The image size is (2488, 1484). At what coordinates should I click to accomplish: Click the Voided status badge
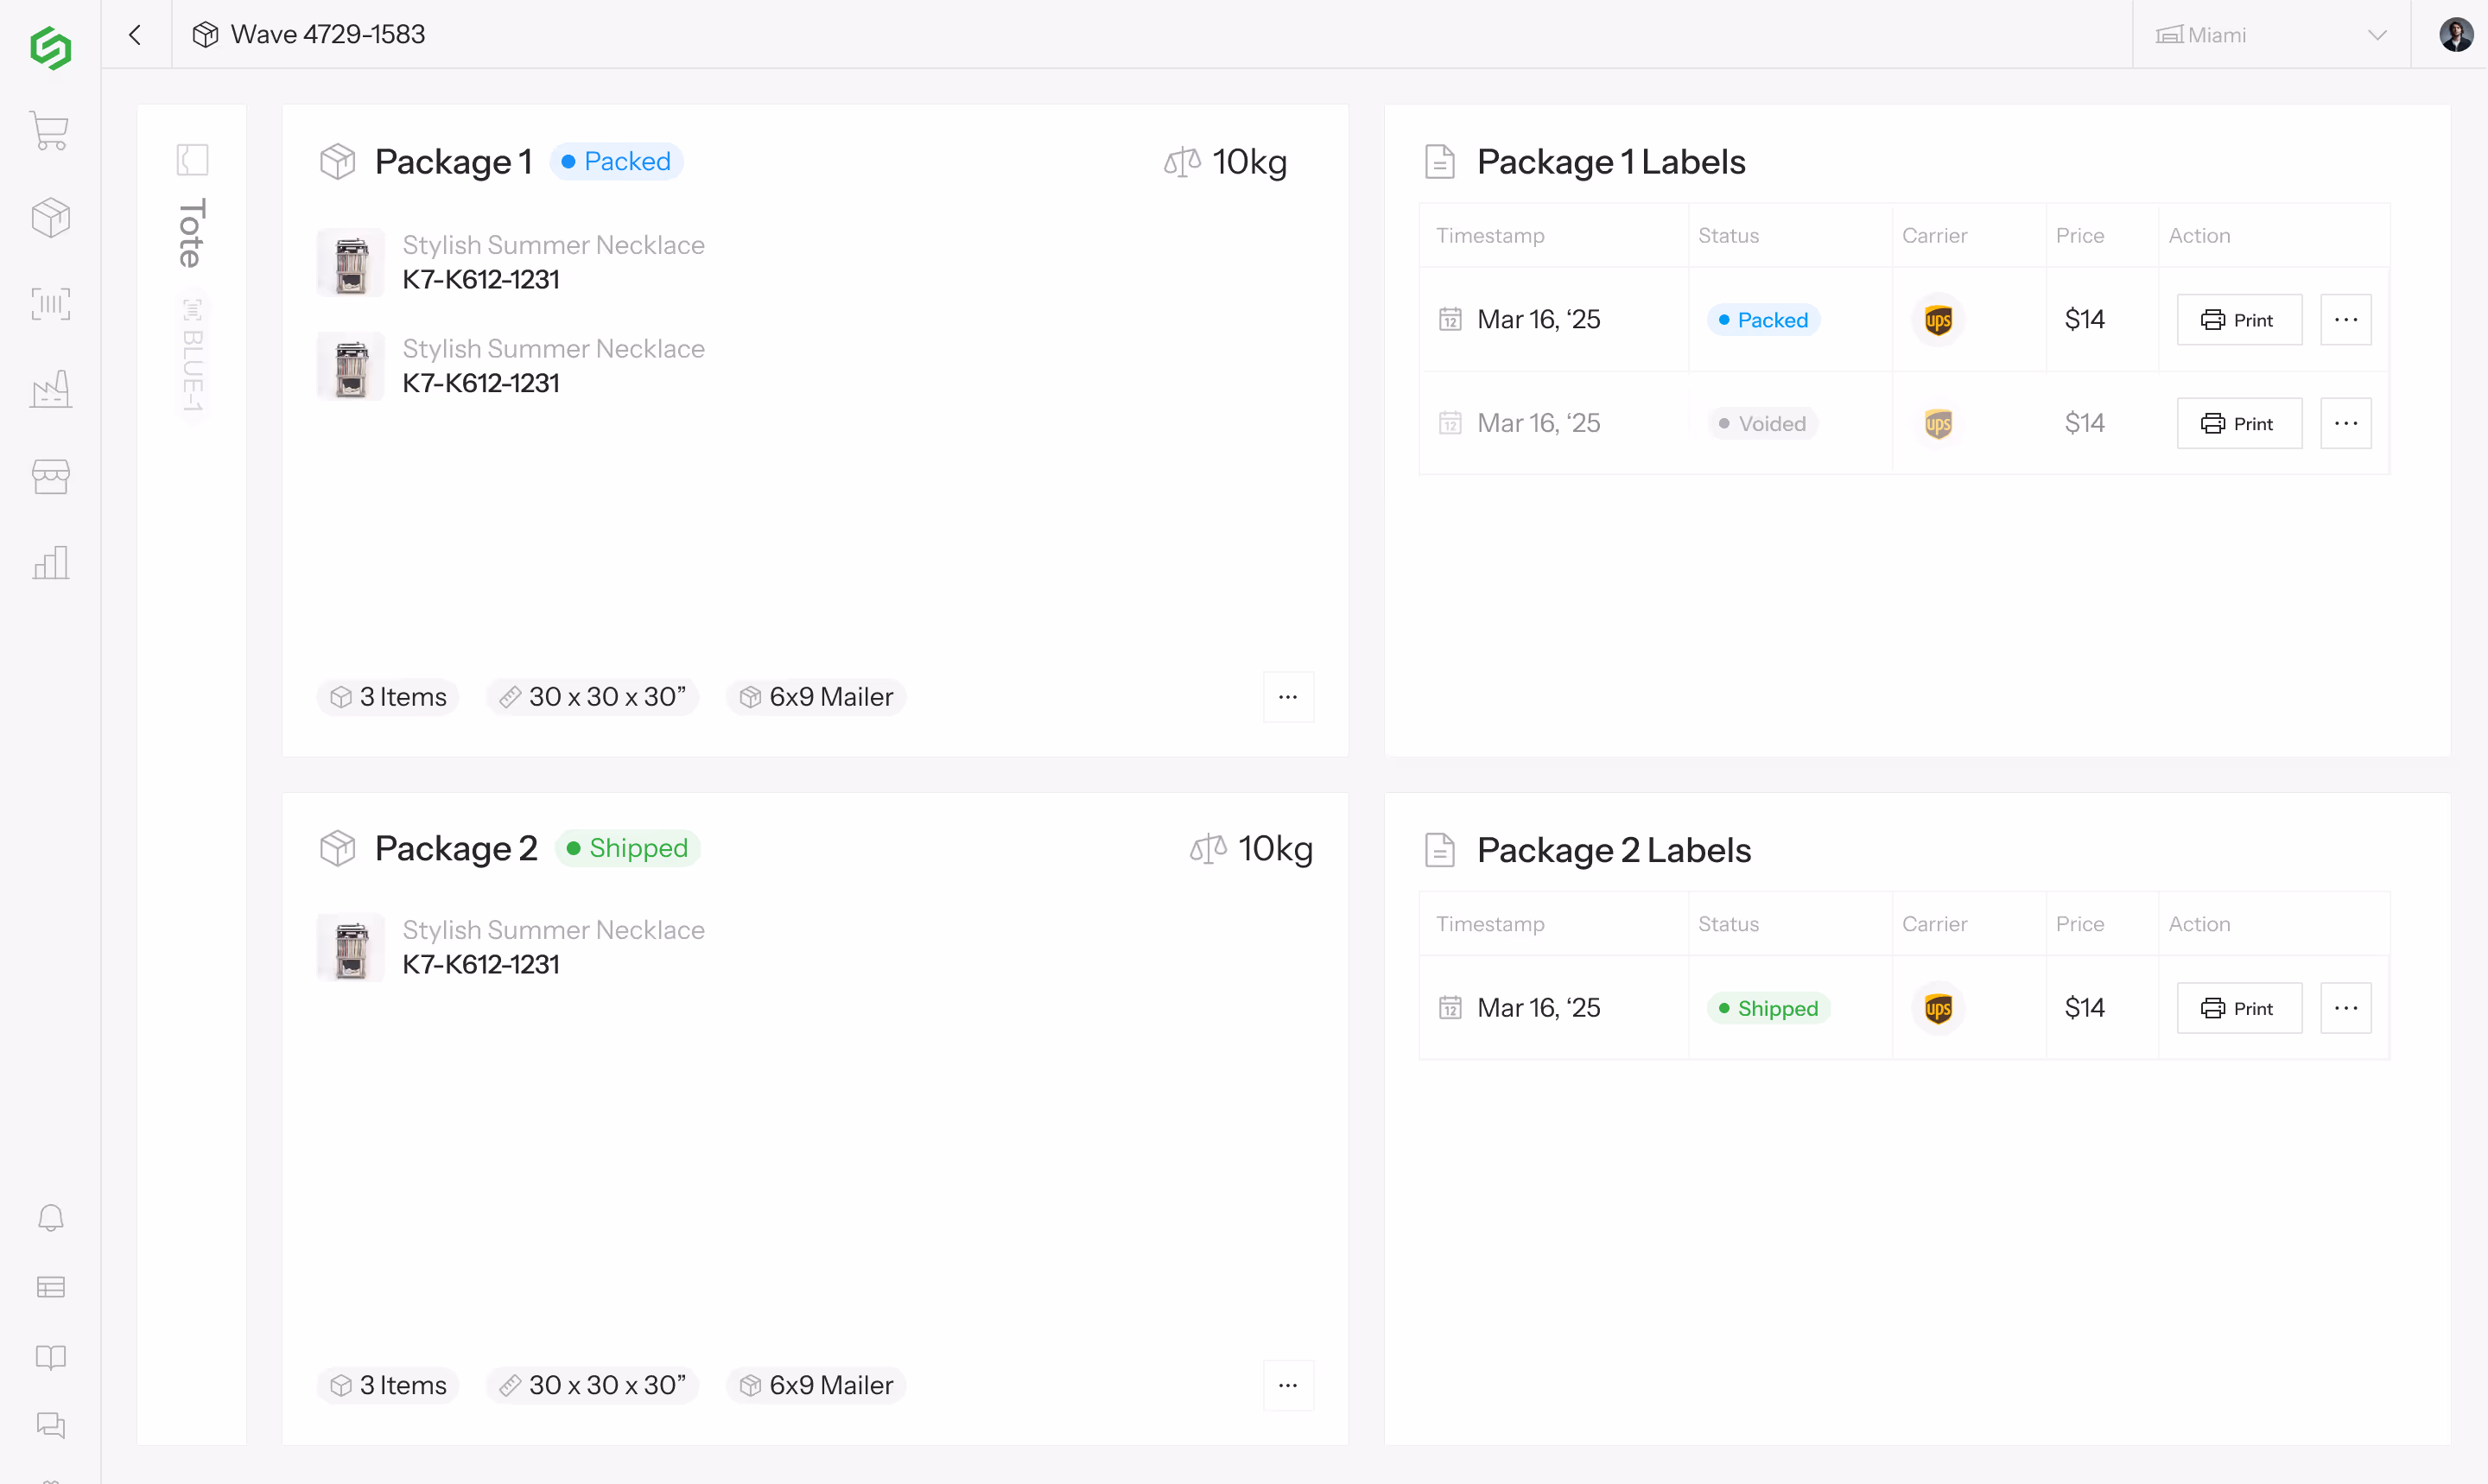[x=1762, y=423]
